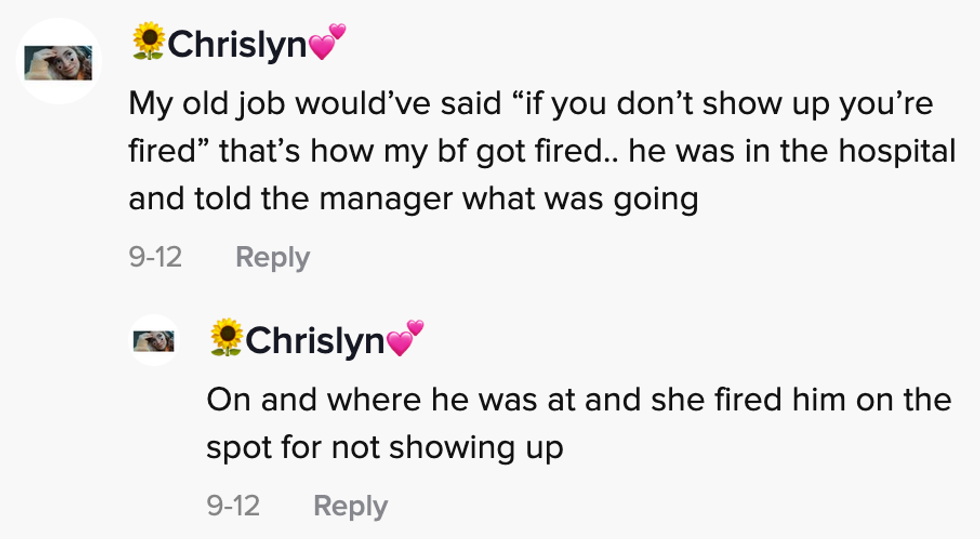Open the top comment's profile avatar
The image size is (980, 539).
pos(59,61)
